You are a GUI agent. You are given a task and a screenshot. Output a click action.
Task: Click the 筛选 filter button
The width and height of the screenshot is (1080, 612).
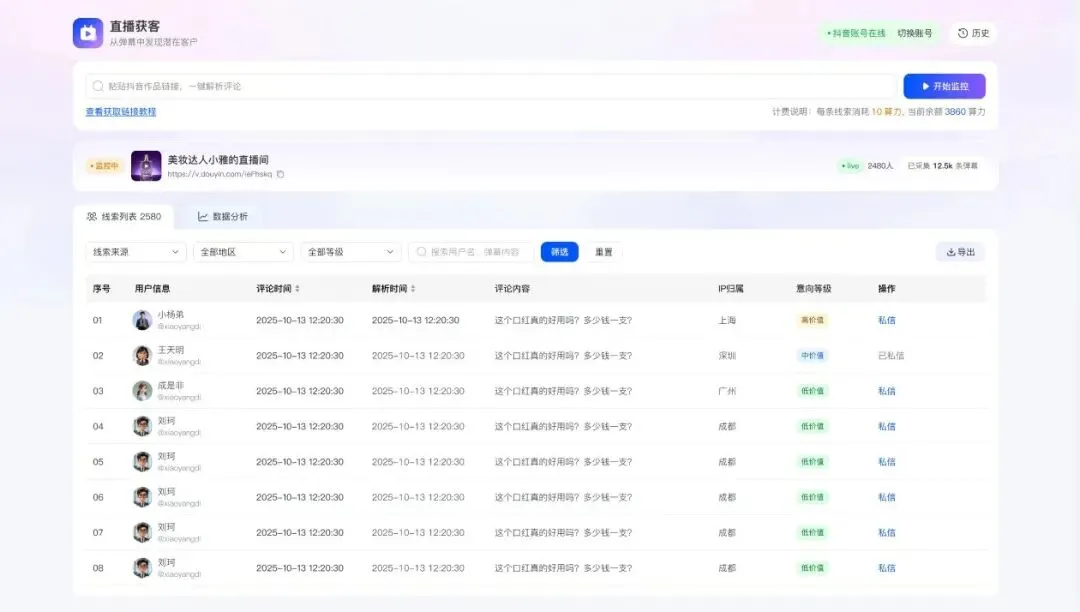559,251
